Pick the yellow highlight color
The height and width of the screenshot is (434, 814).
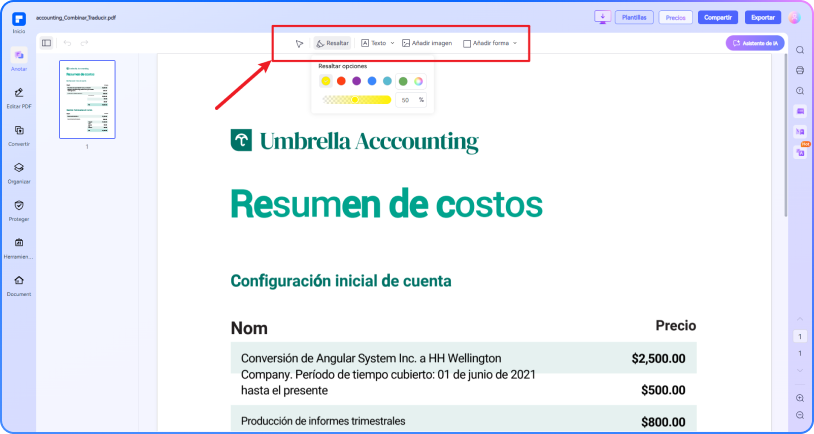tap(325, 81)
